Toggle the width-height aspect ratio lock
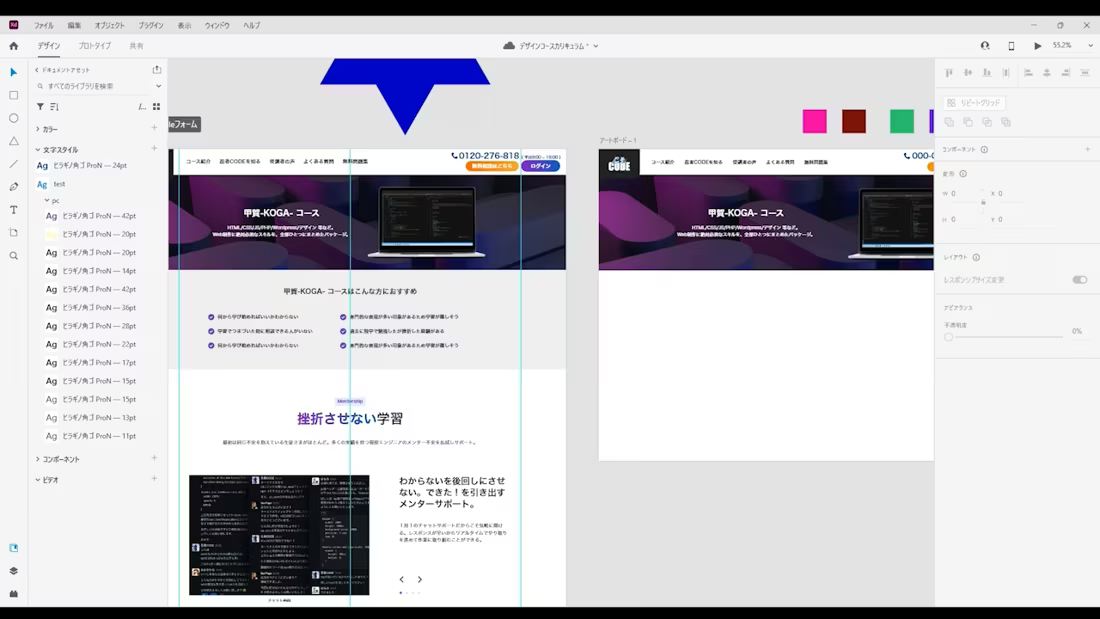Viewport: 1100px width, 619px height. click(x=983, y=202)
